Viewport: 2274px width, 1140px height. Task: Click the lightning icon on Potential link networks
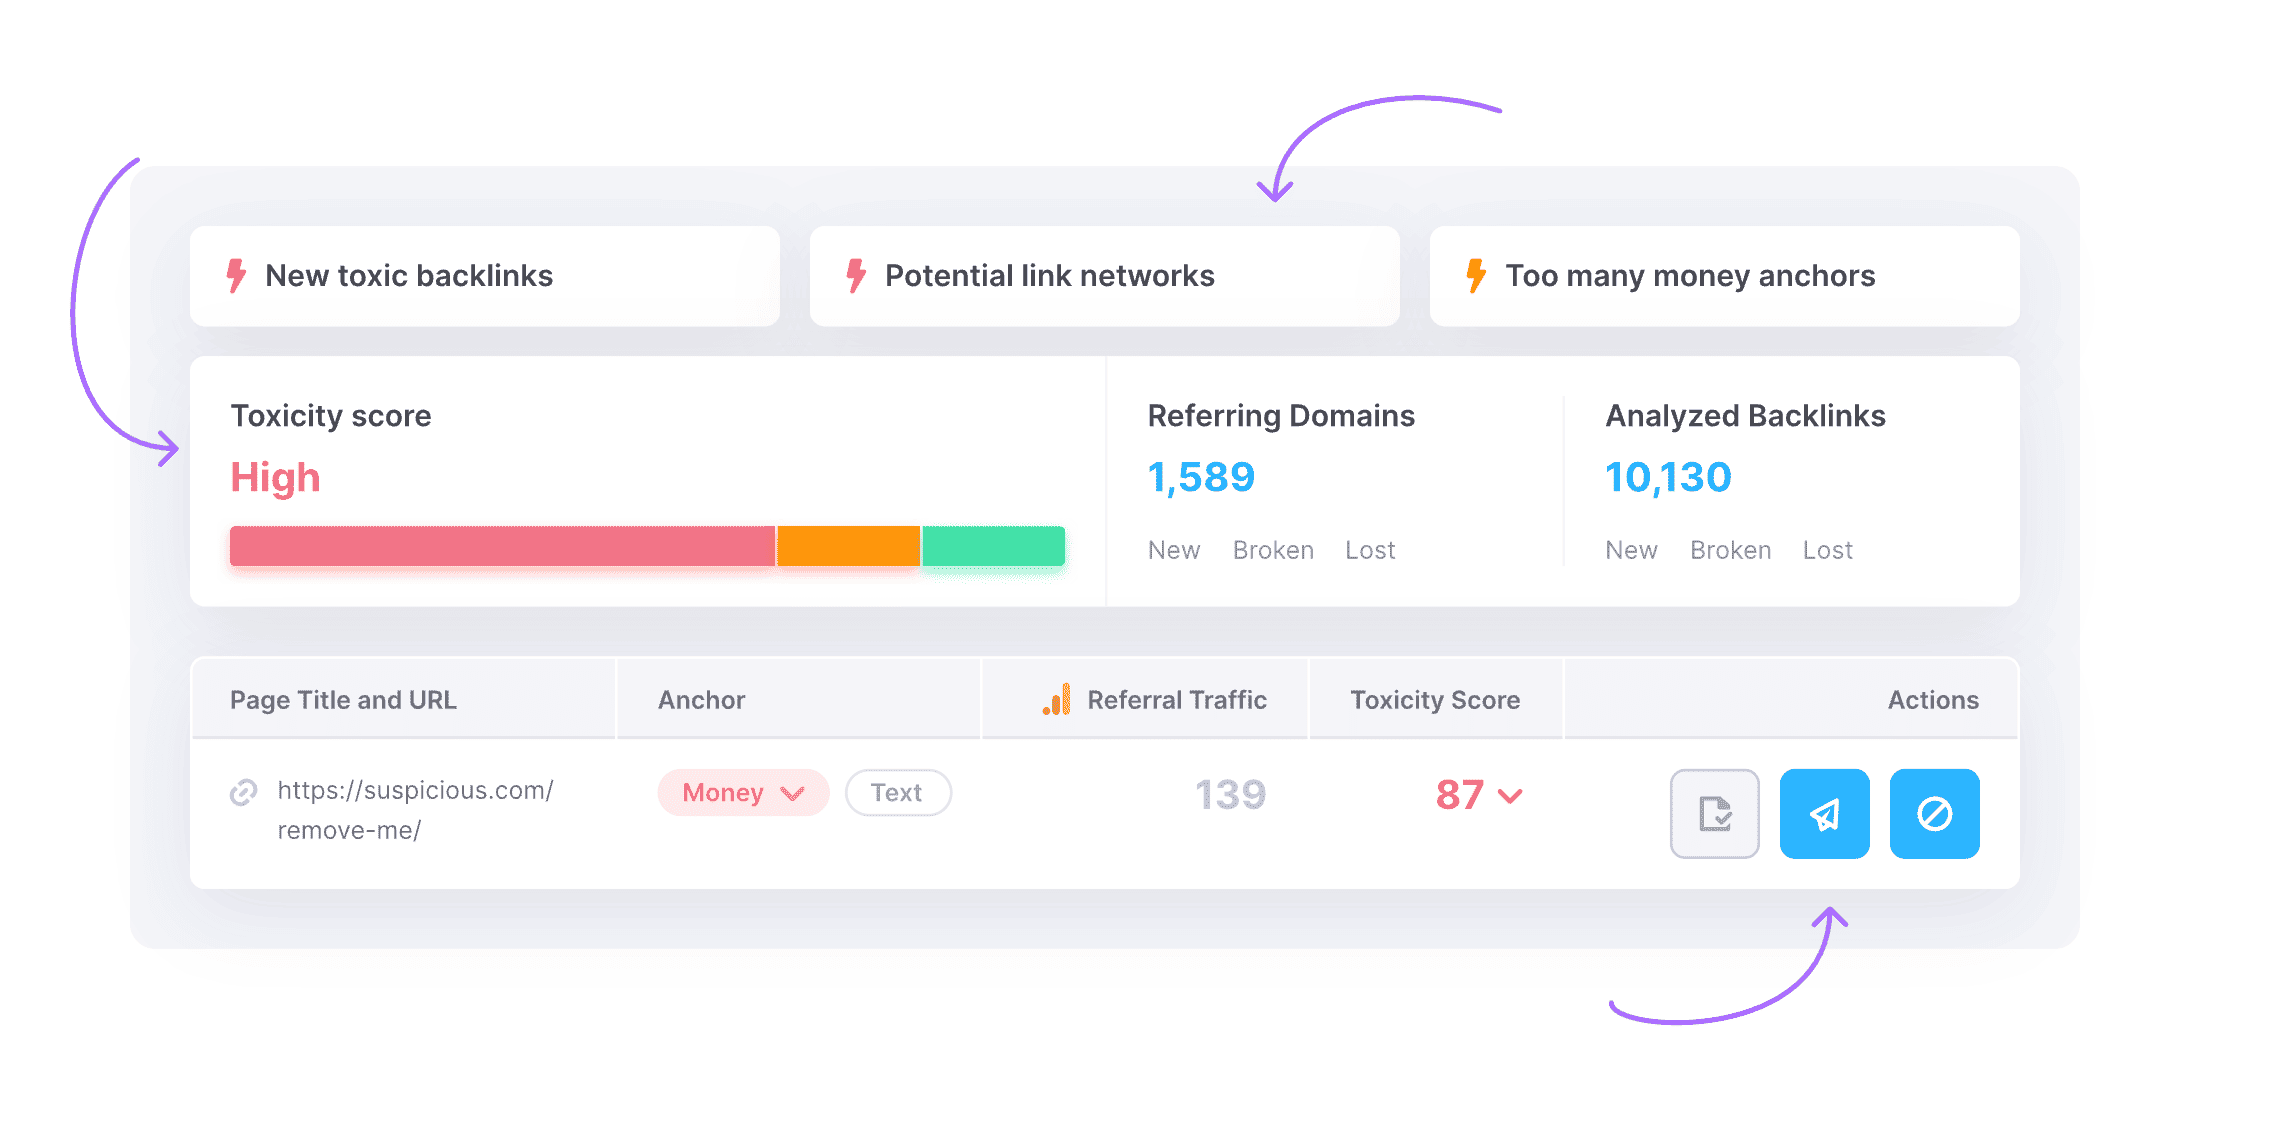(856, 276)
